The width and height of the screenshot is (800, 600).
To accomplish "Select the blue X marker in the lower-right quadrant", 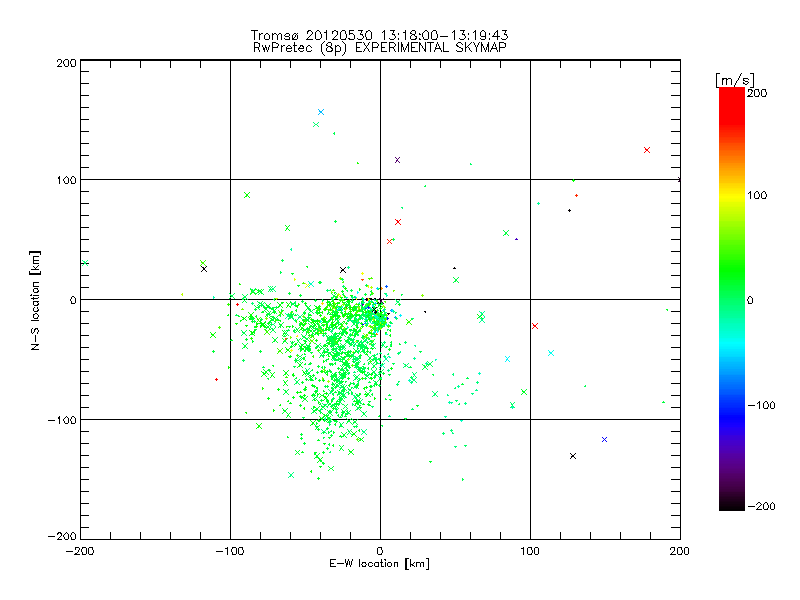I will (x=605, y=439).
